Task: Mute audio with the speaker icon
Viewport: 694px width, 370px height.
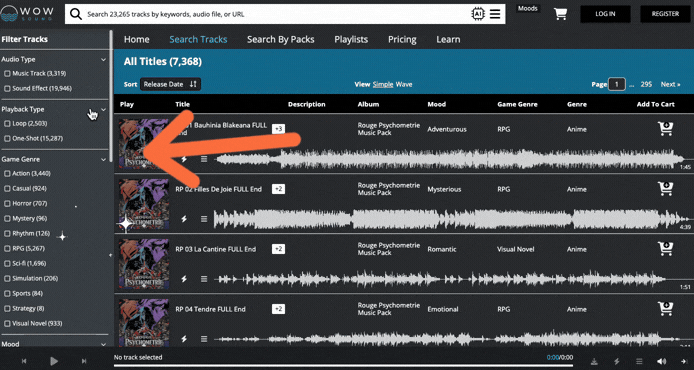Action: click(661, 362)
